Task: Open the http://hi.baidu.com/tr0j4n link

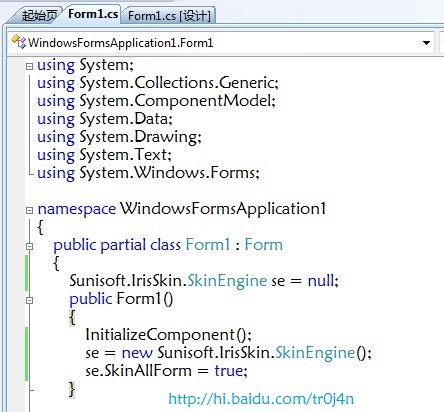Action: click(261, 399)
